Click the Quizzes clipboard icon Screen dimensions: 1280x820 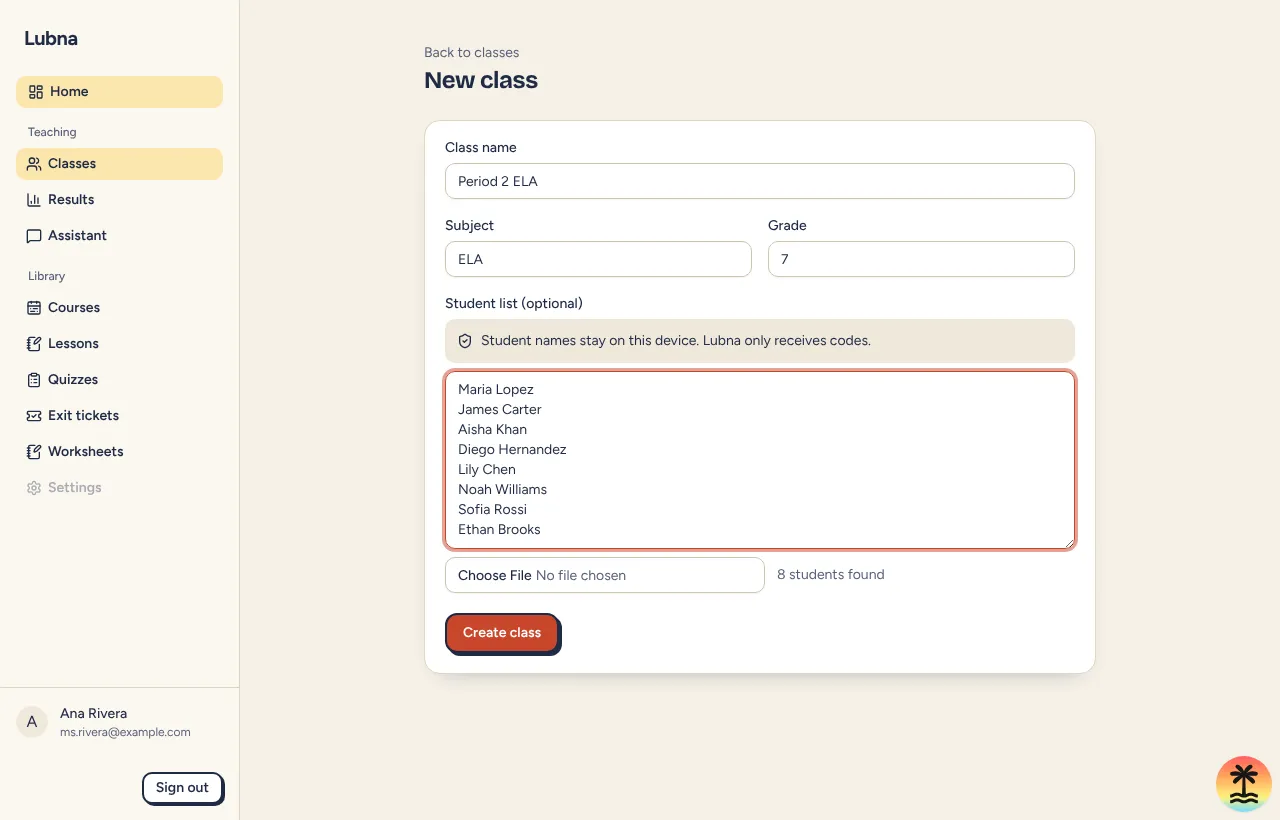tap(34, 380)
